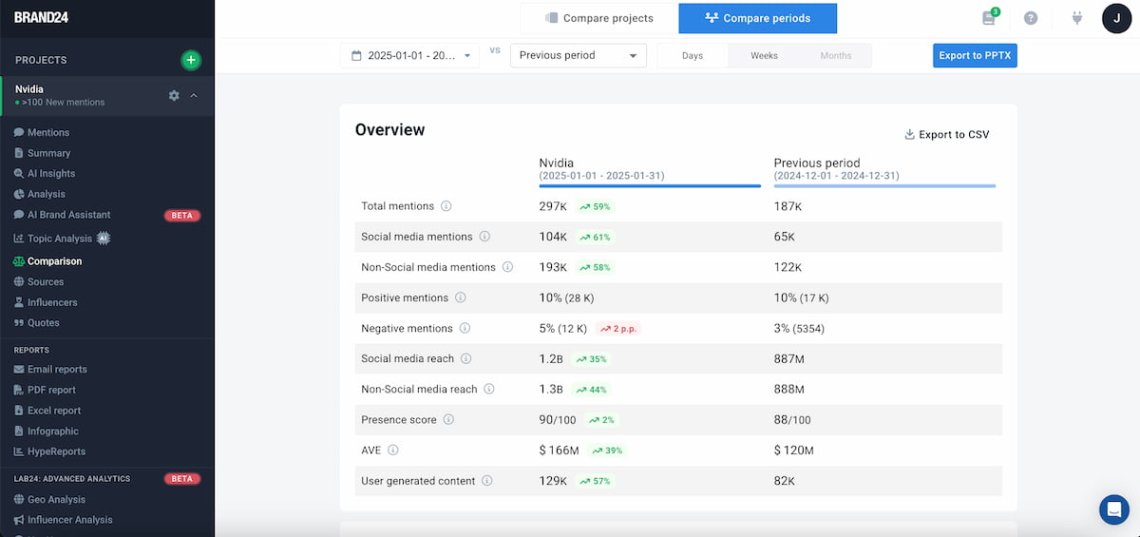Click the 61% social mentions change badge
Screen dimensions: 1140x537
(595, 237)
